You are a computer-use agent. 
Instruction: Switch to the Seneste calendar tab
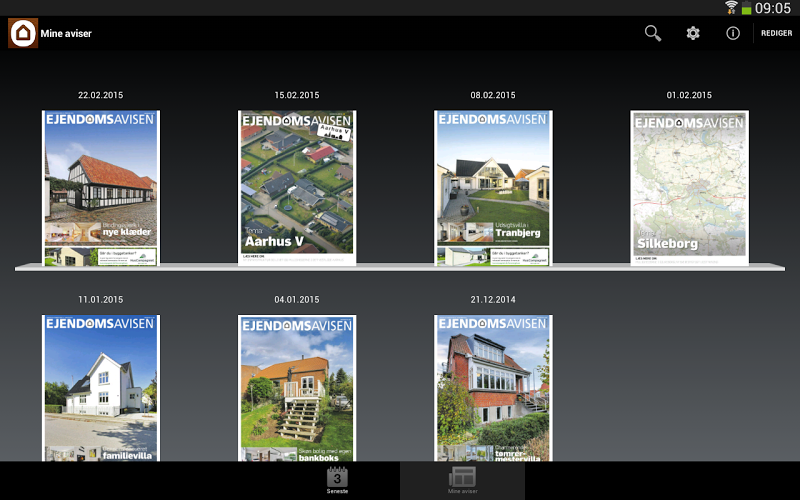coord(337,480)
